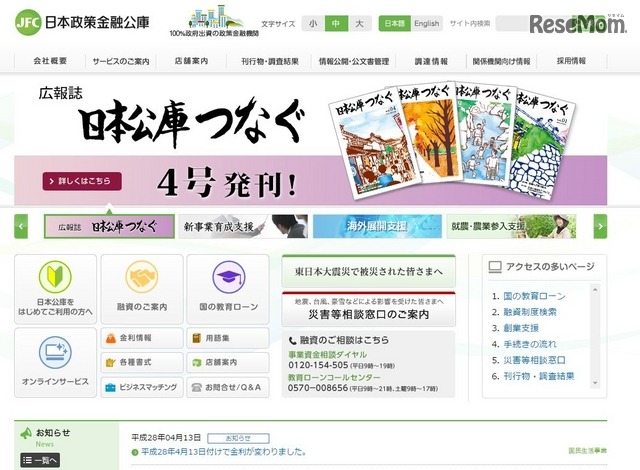Select the 広報誌 日本公庫つなぐ carousel thumbnail

coord(109,226)
